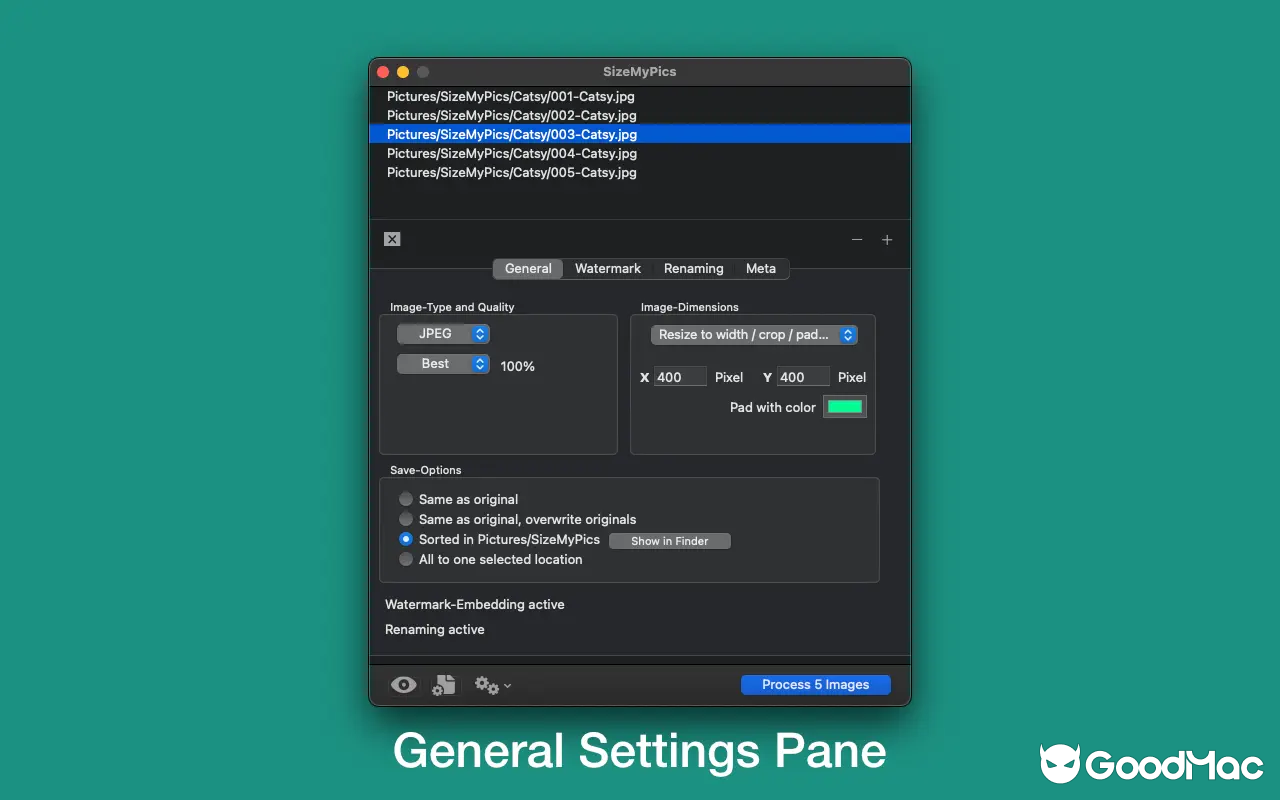Switch to the Watermark tab
1280x800 pixels.
[x=607, y=268]
